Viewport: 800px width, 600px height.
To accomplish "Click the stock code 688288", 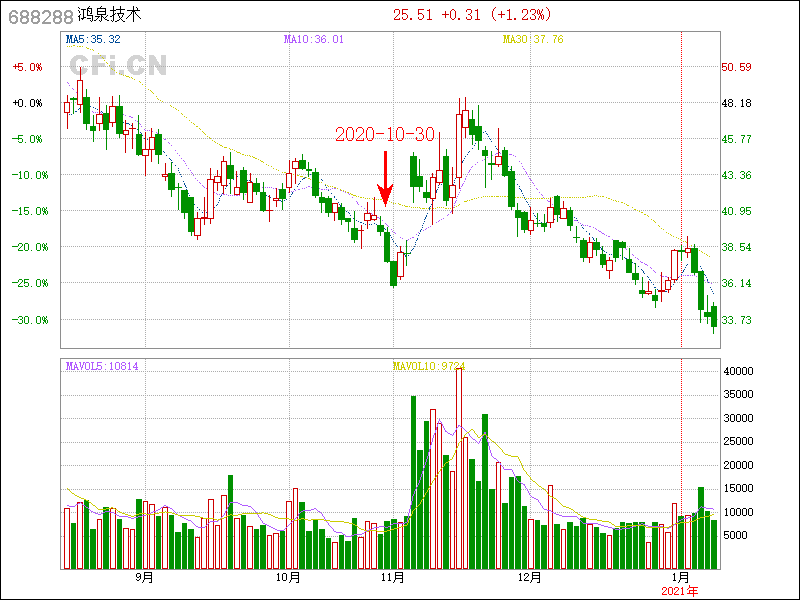I will pos(41,16).
